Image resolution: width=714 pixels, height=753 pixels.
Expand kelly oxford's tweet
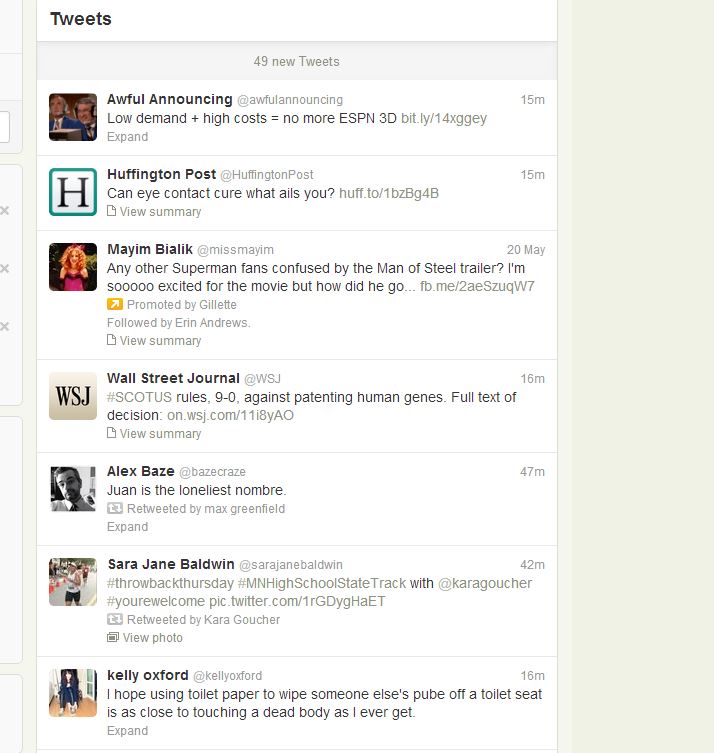point(127,731)
